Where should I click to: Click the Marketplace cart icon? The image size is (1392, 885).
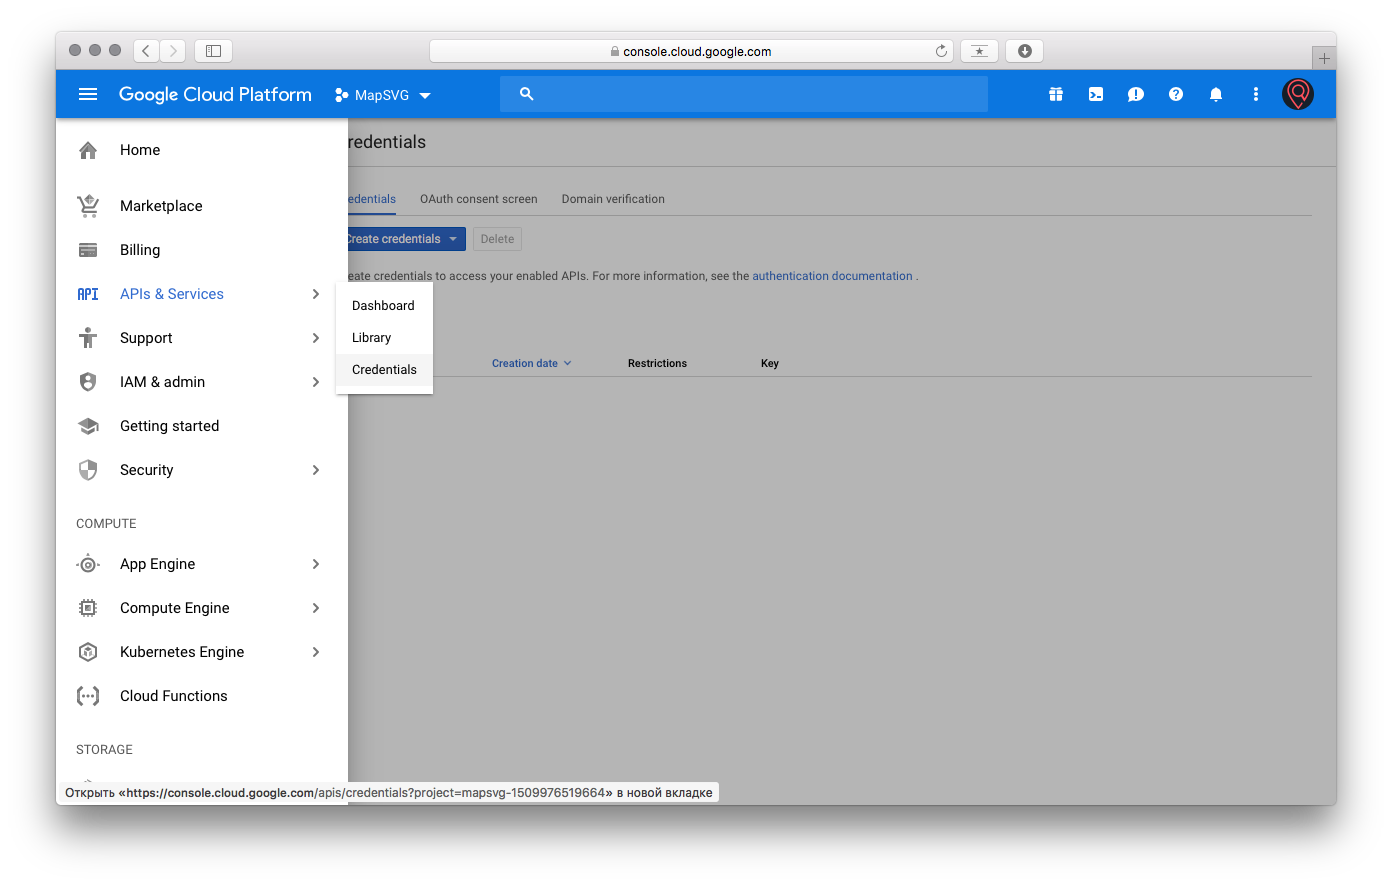pos(88,206)
